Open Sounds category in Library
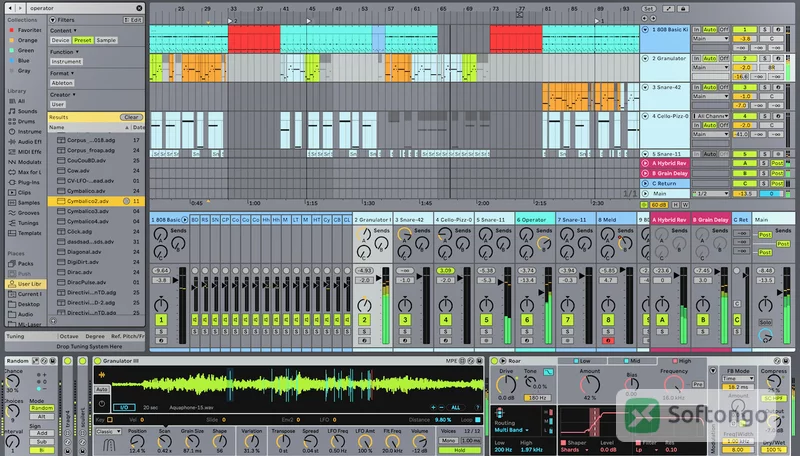The height and width of the screenshot is (456, 800). [27, 111]
